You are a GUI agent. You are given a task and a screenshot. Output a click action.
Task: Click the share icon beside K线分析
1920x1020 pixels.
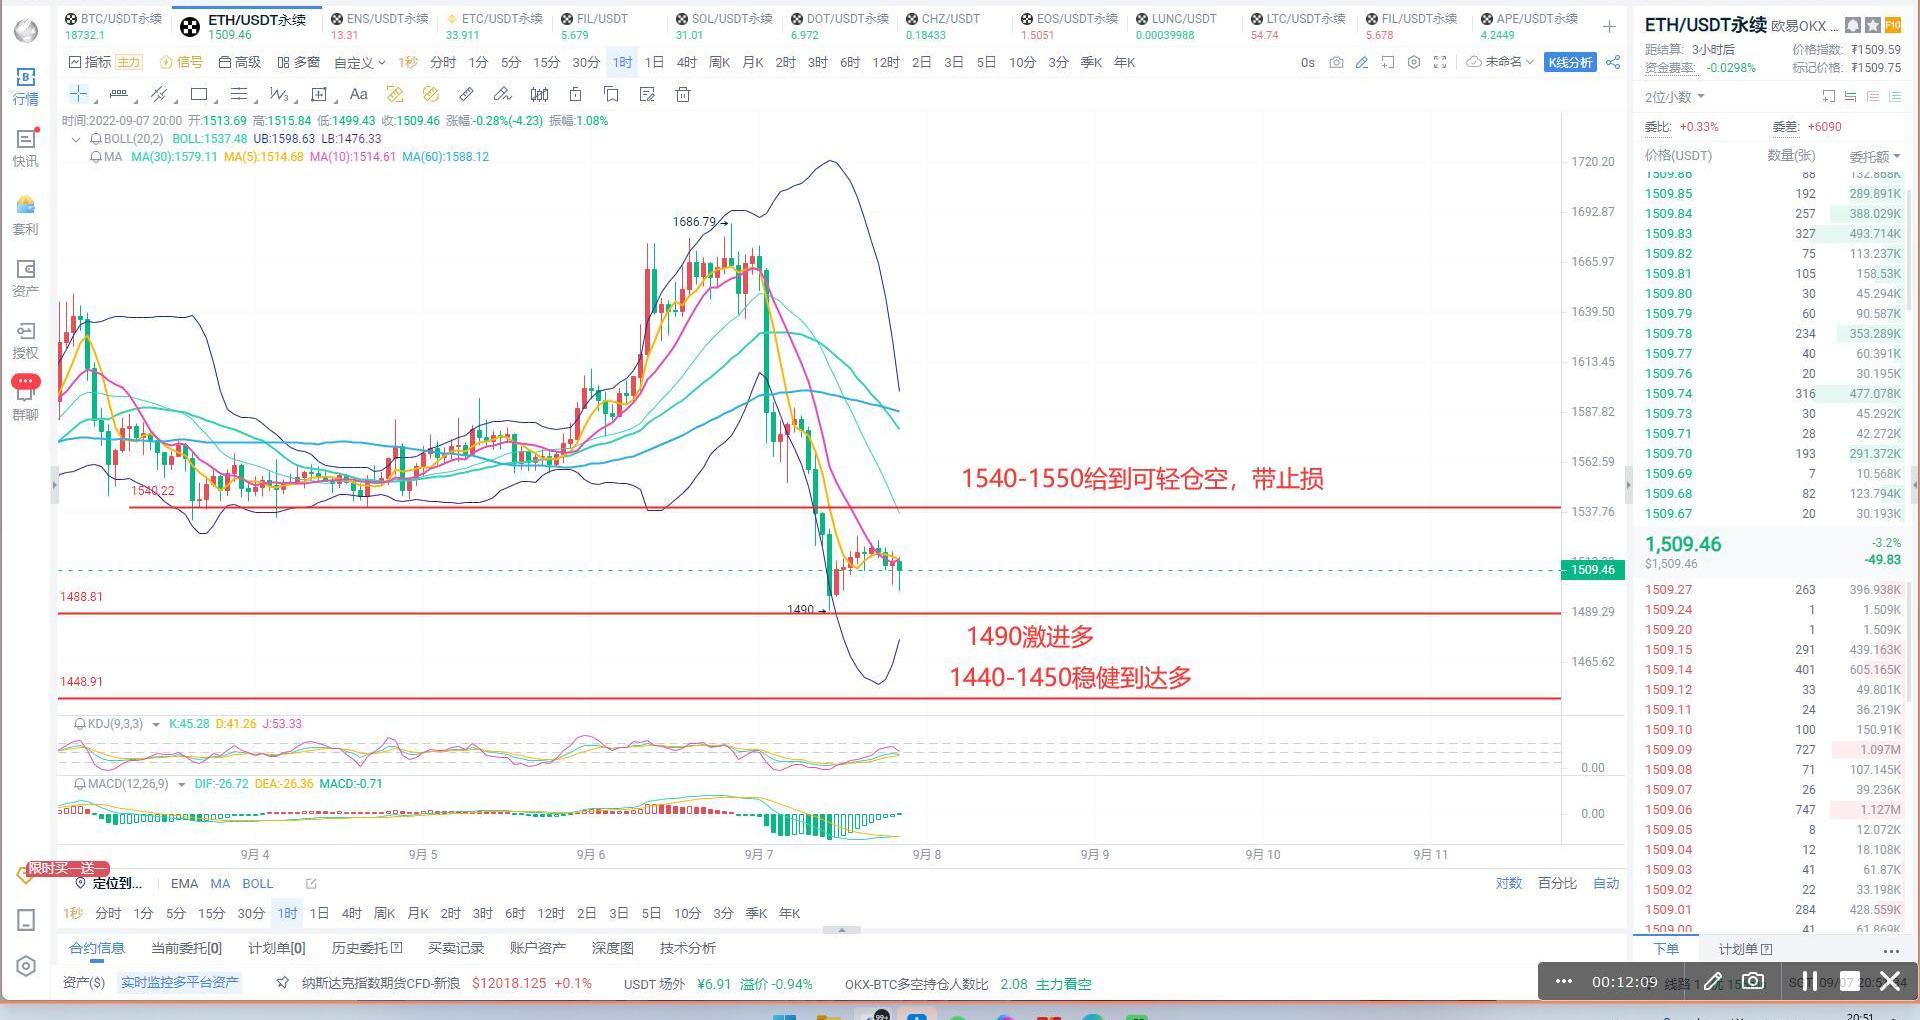[1613, 62]
